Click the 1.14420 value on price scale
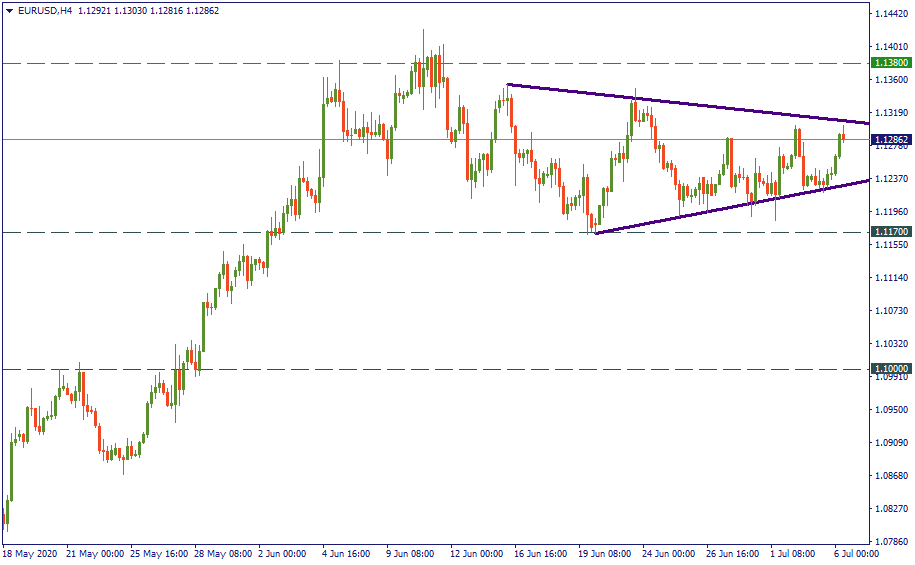This screenshot has width=915, height=565. [893, 14]
